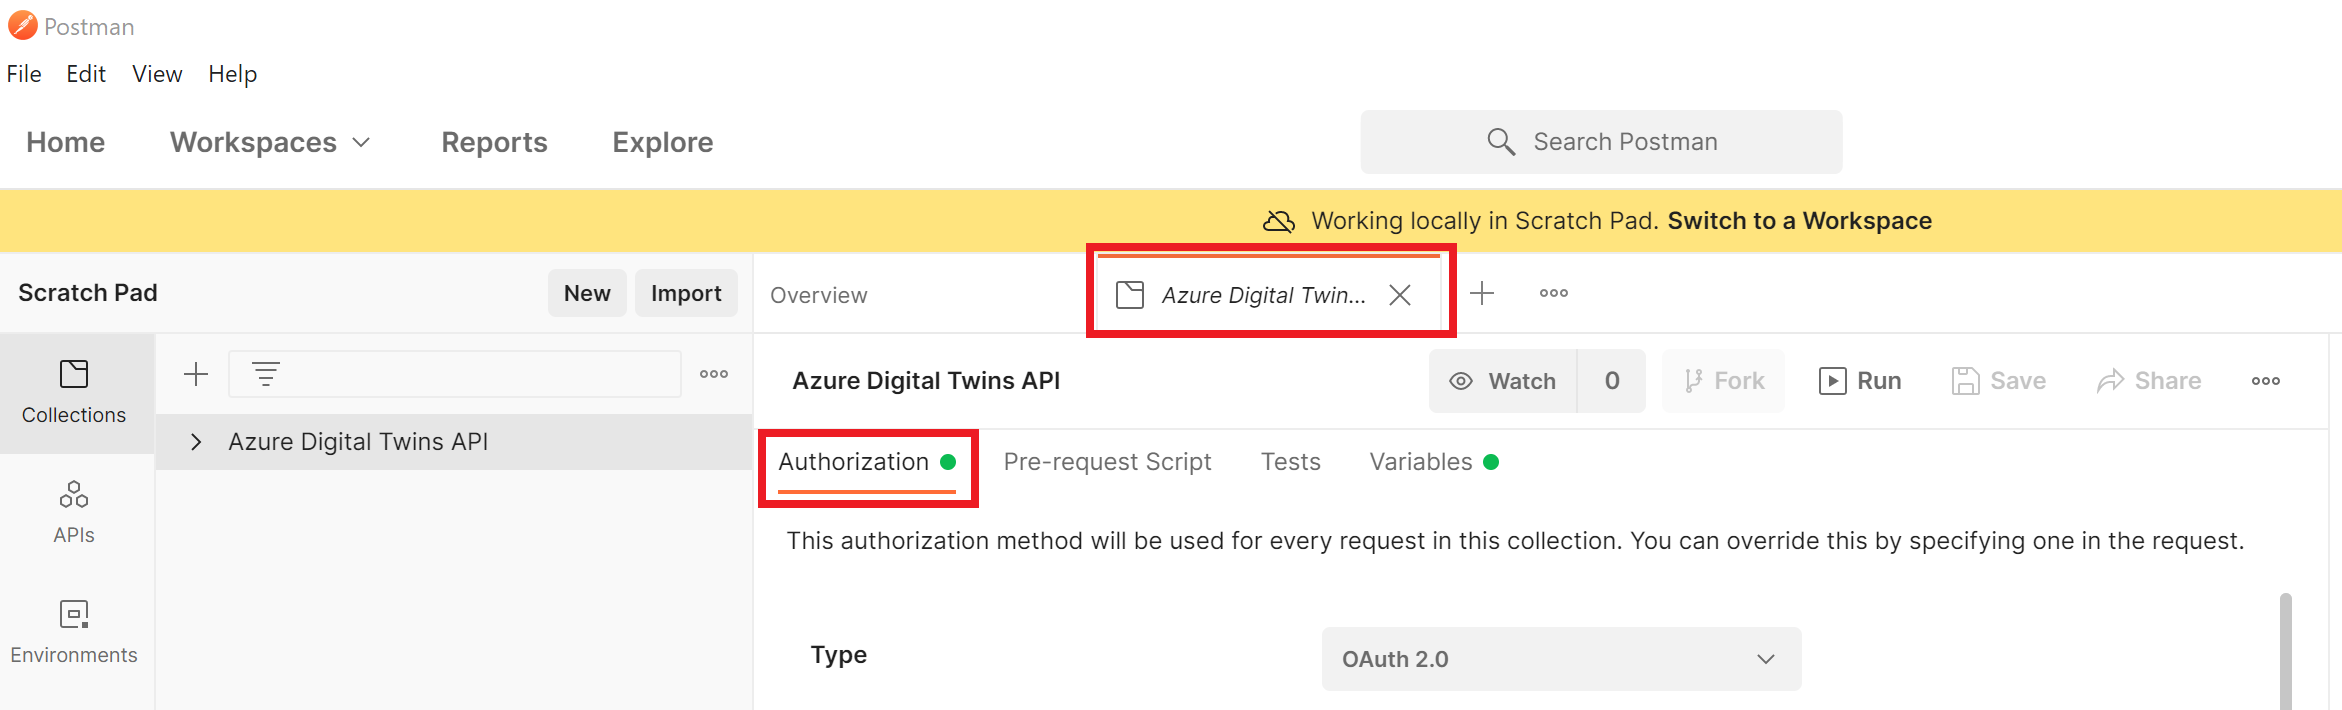2342x710 pixels.
Task: Open the Workspaces dropdown
Action: (271, 142)
